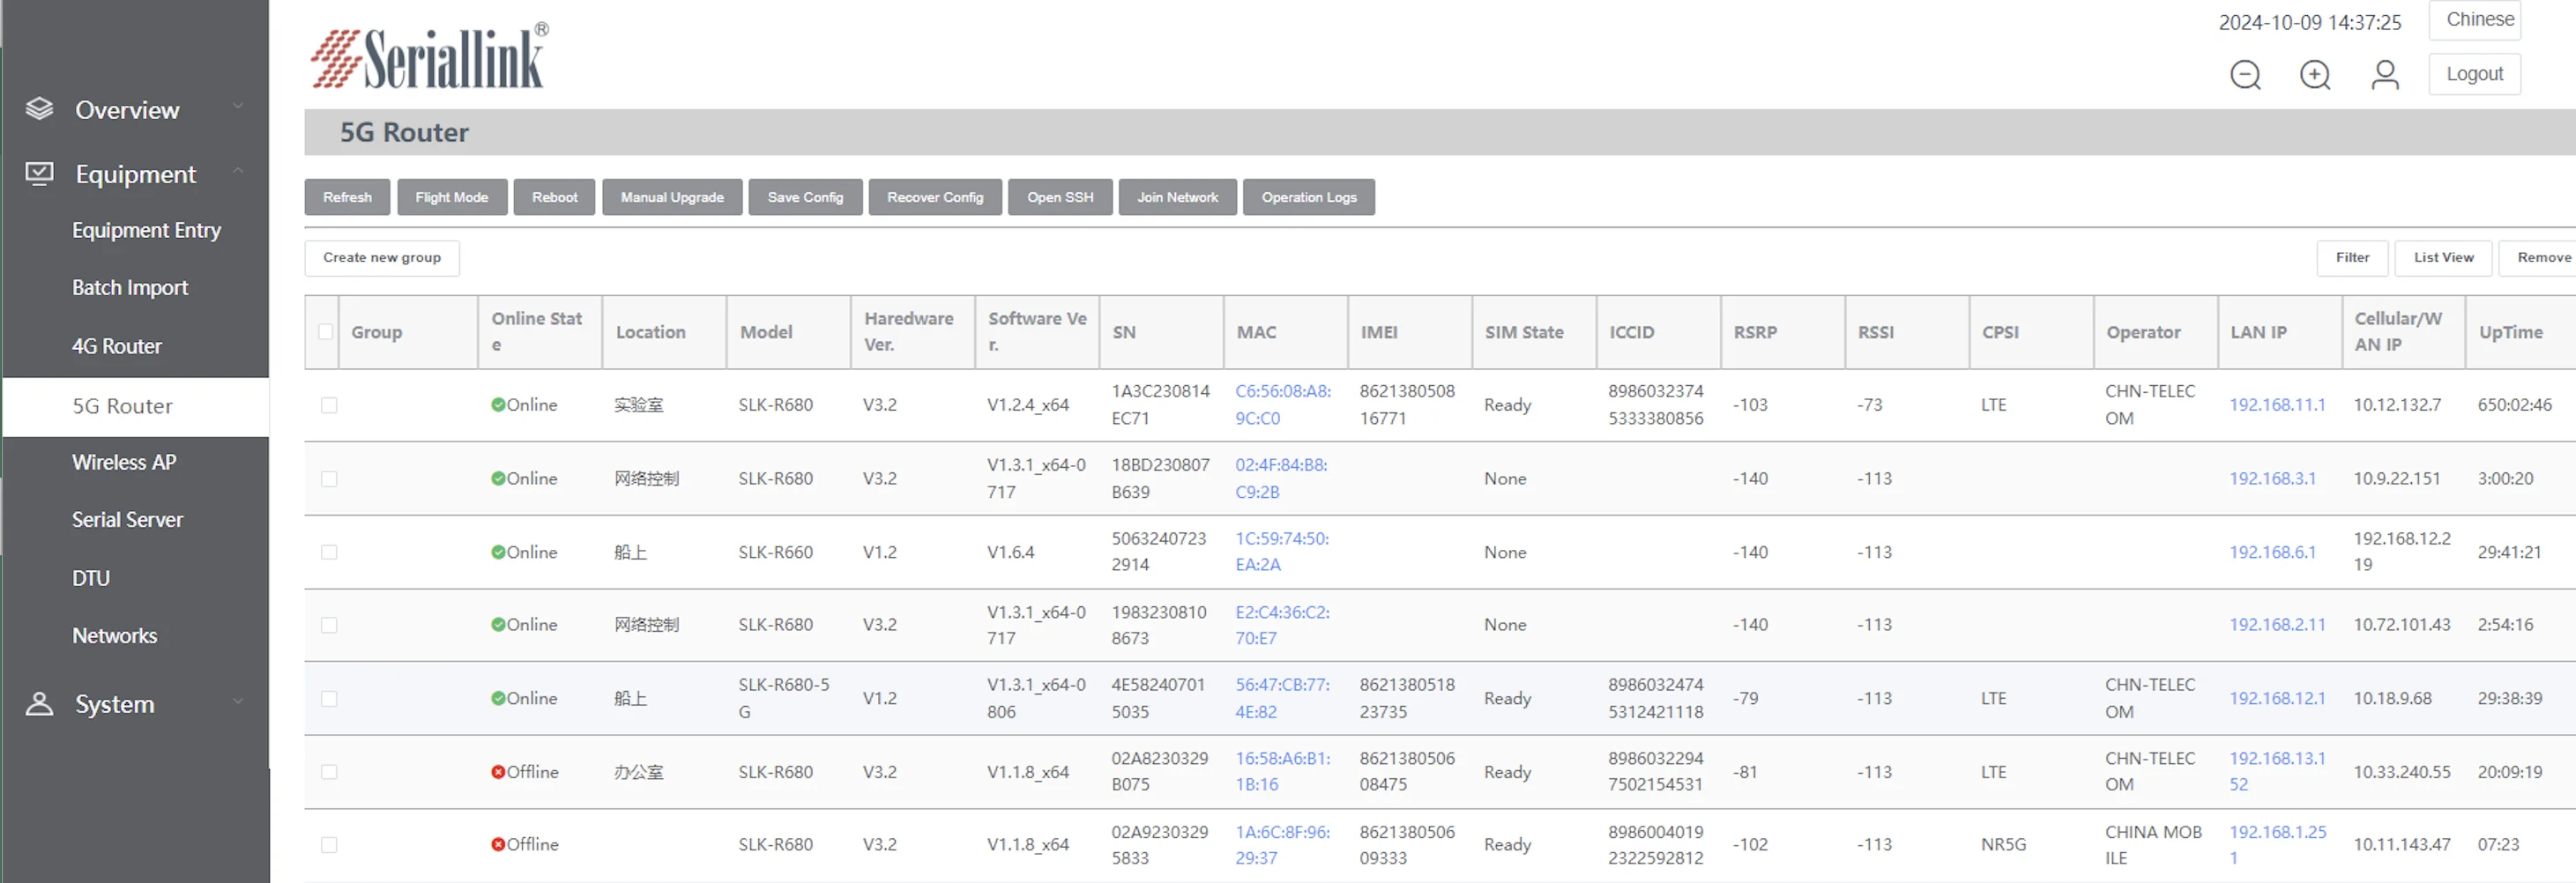
Task: Open the 4G Router menu item
Action: pyautogui.click(x=117, y=346)
